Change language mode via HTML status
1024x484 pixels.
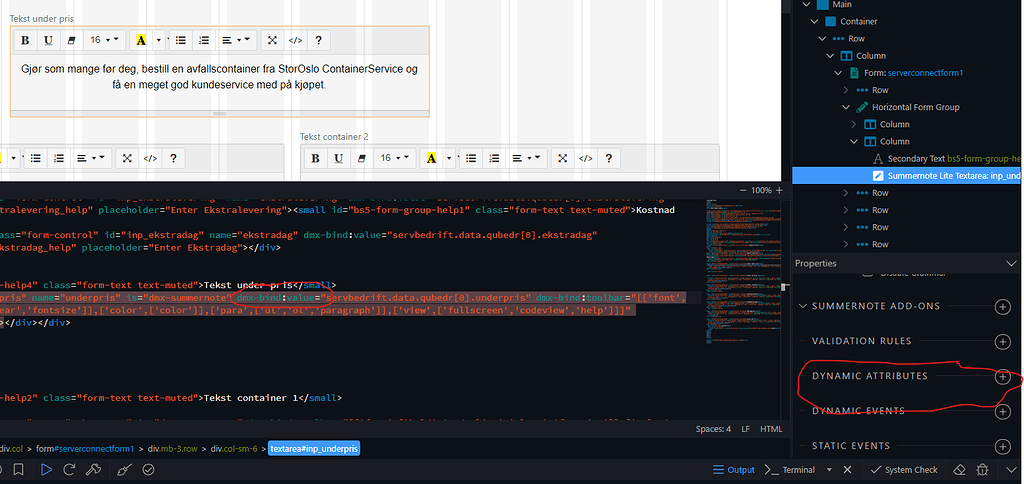pos(771,429)
